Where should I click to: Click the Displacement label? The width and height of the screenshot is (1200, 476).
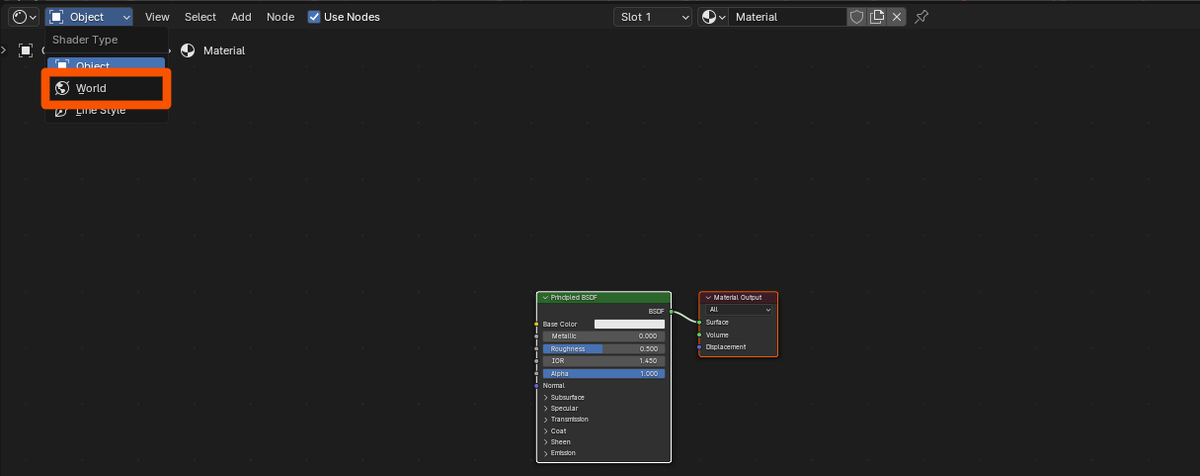tap(726, 347)
